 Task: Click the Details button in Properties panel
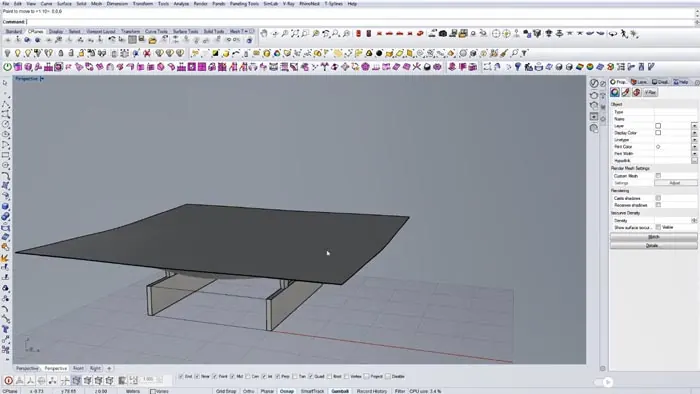[x=654, y=245]
